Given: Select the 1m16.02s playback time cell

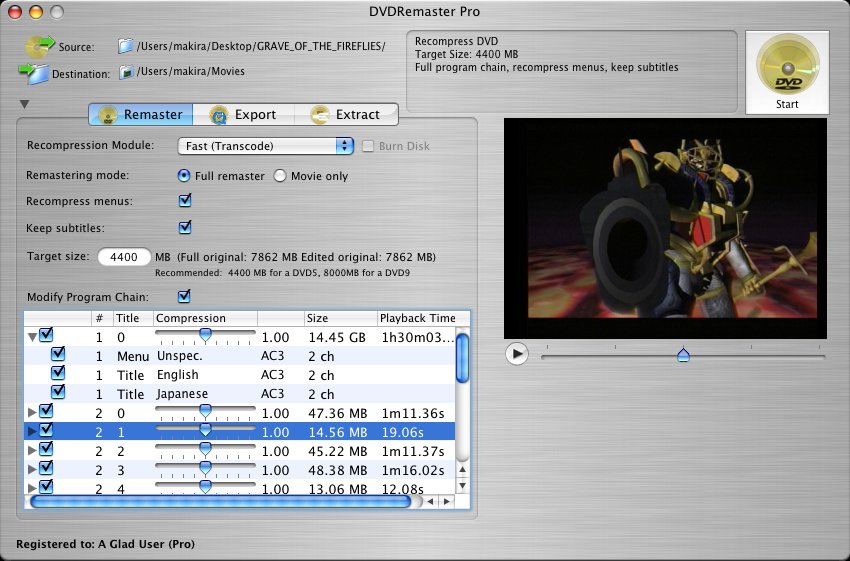Looking at the screenshot, I should [x=413, y=470].
